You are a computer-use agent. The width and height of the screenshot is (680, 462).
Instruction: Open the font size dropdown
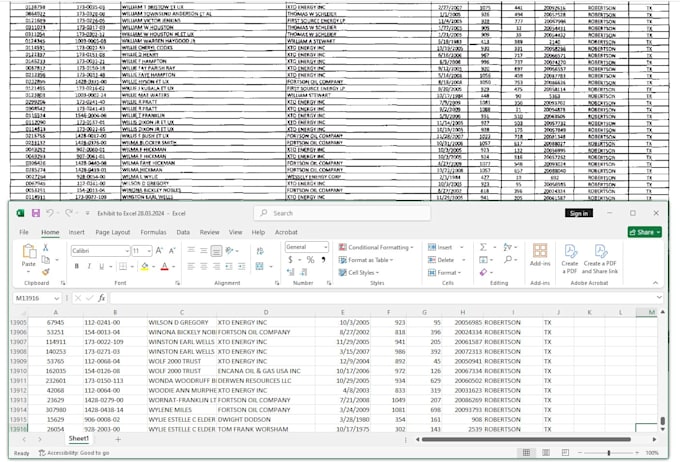point(149,251)
